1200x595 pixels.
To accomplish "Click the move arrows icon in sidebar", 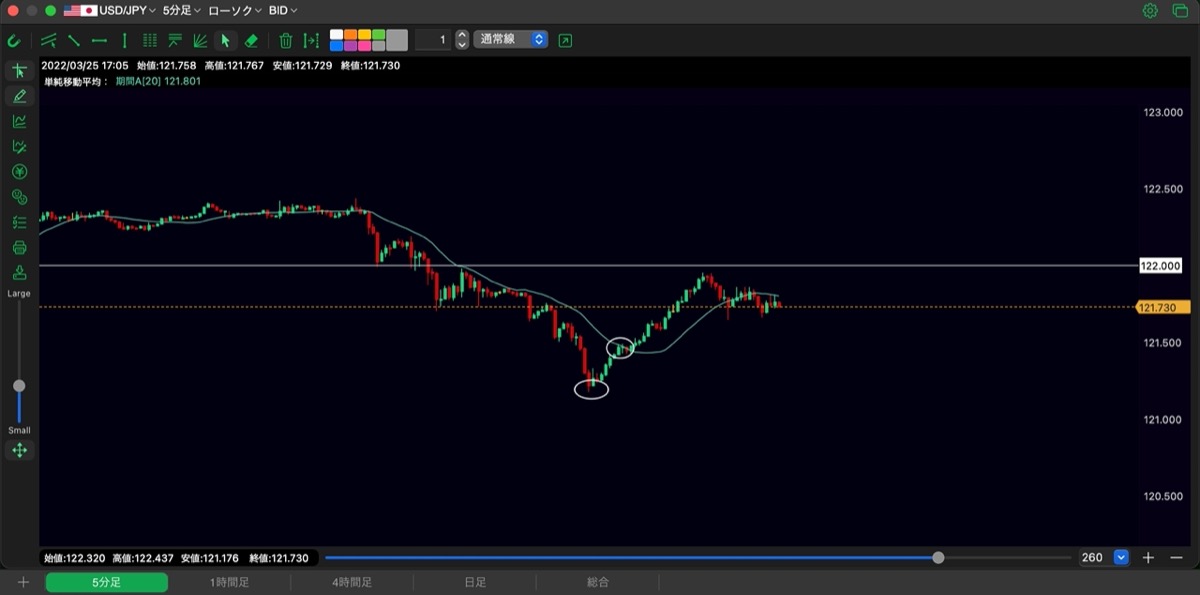I will pyautogui.click(x=19, y=450).
